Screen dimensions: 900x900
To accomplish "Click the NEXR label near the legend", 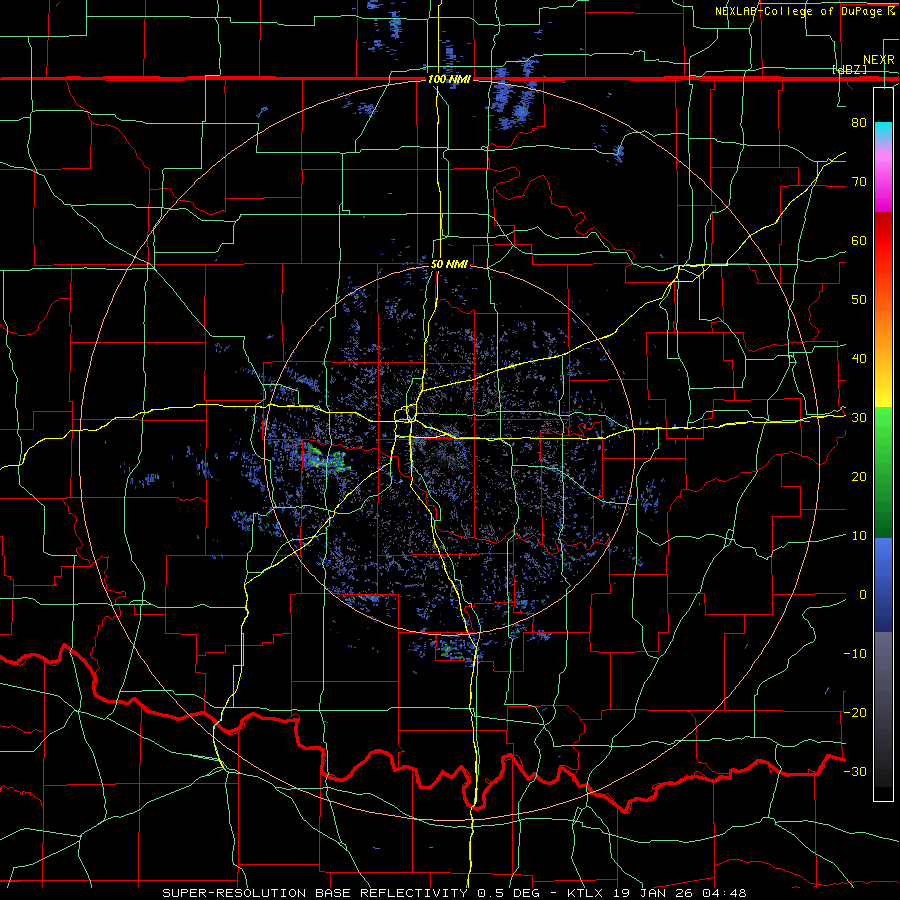I will (879, 60).
